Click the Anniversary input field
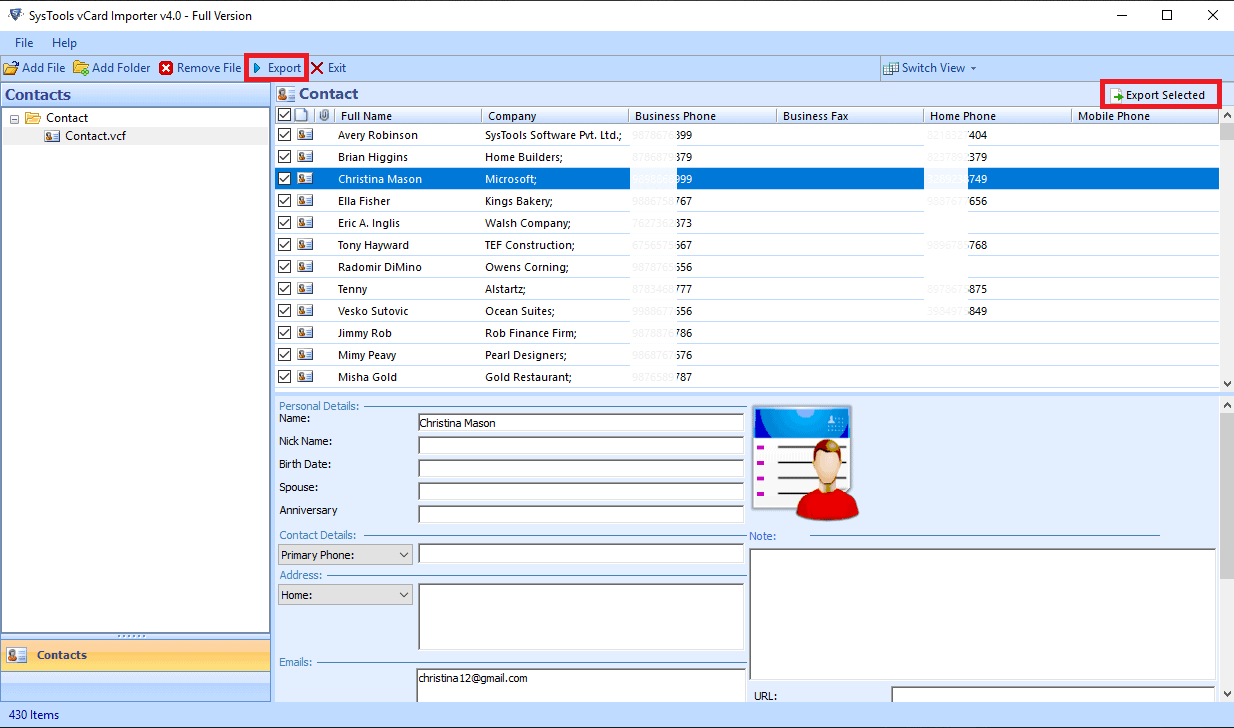This screenshot has width=1234, height=728. pyautogui.click(x=581, y=514)
